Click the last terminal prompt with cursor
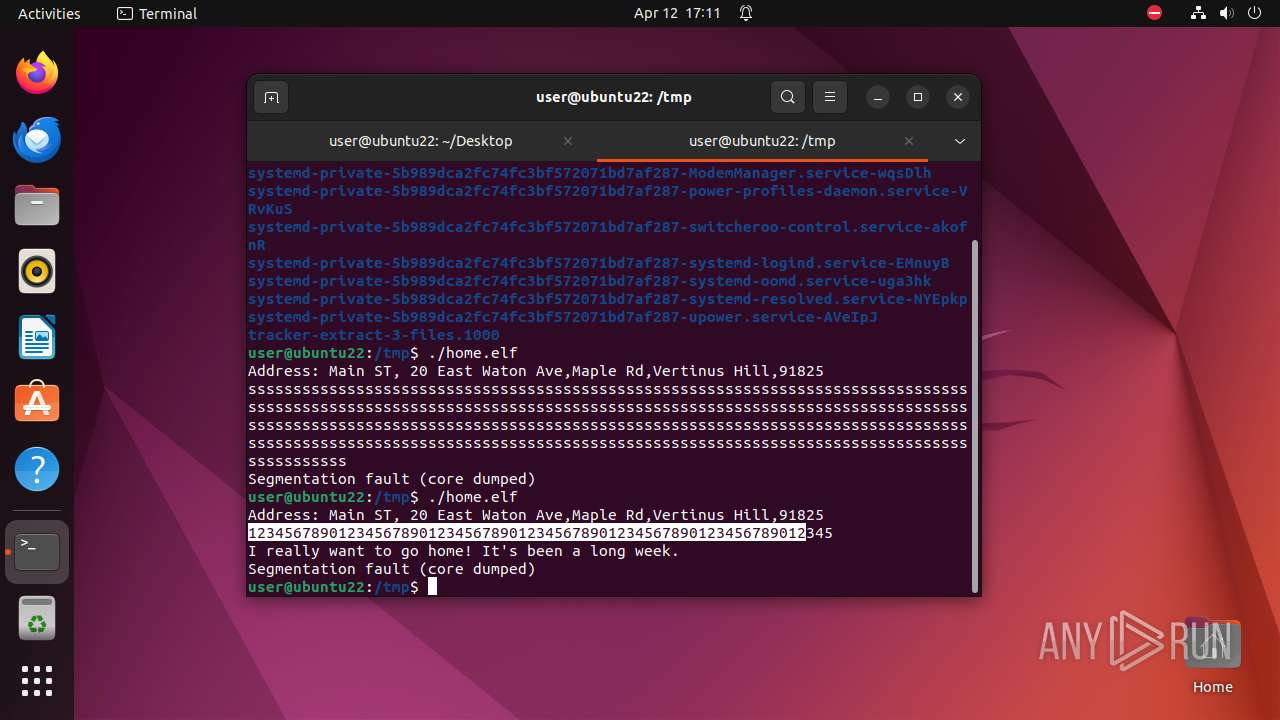 pos(343,587)
